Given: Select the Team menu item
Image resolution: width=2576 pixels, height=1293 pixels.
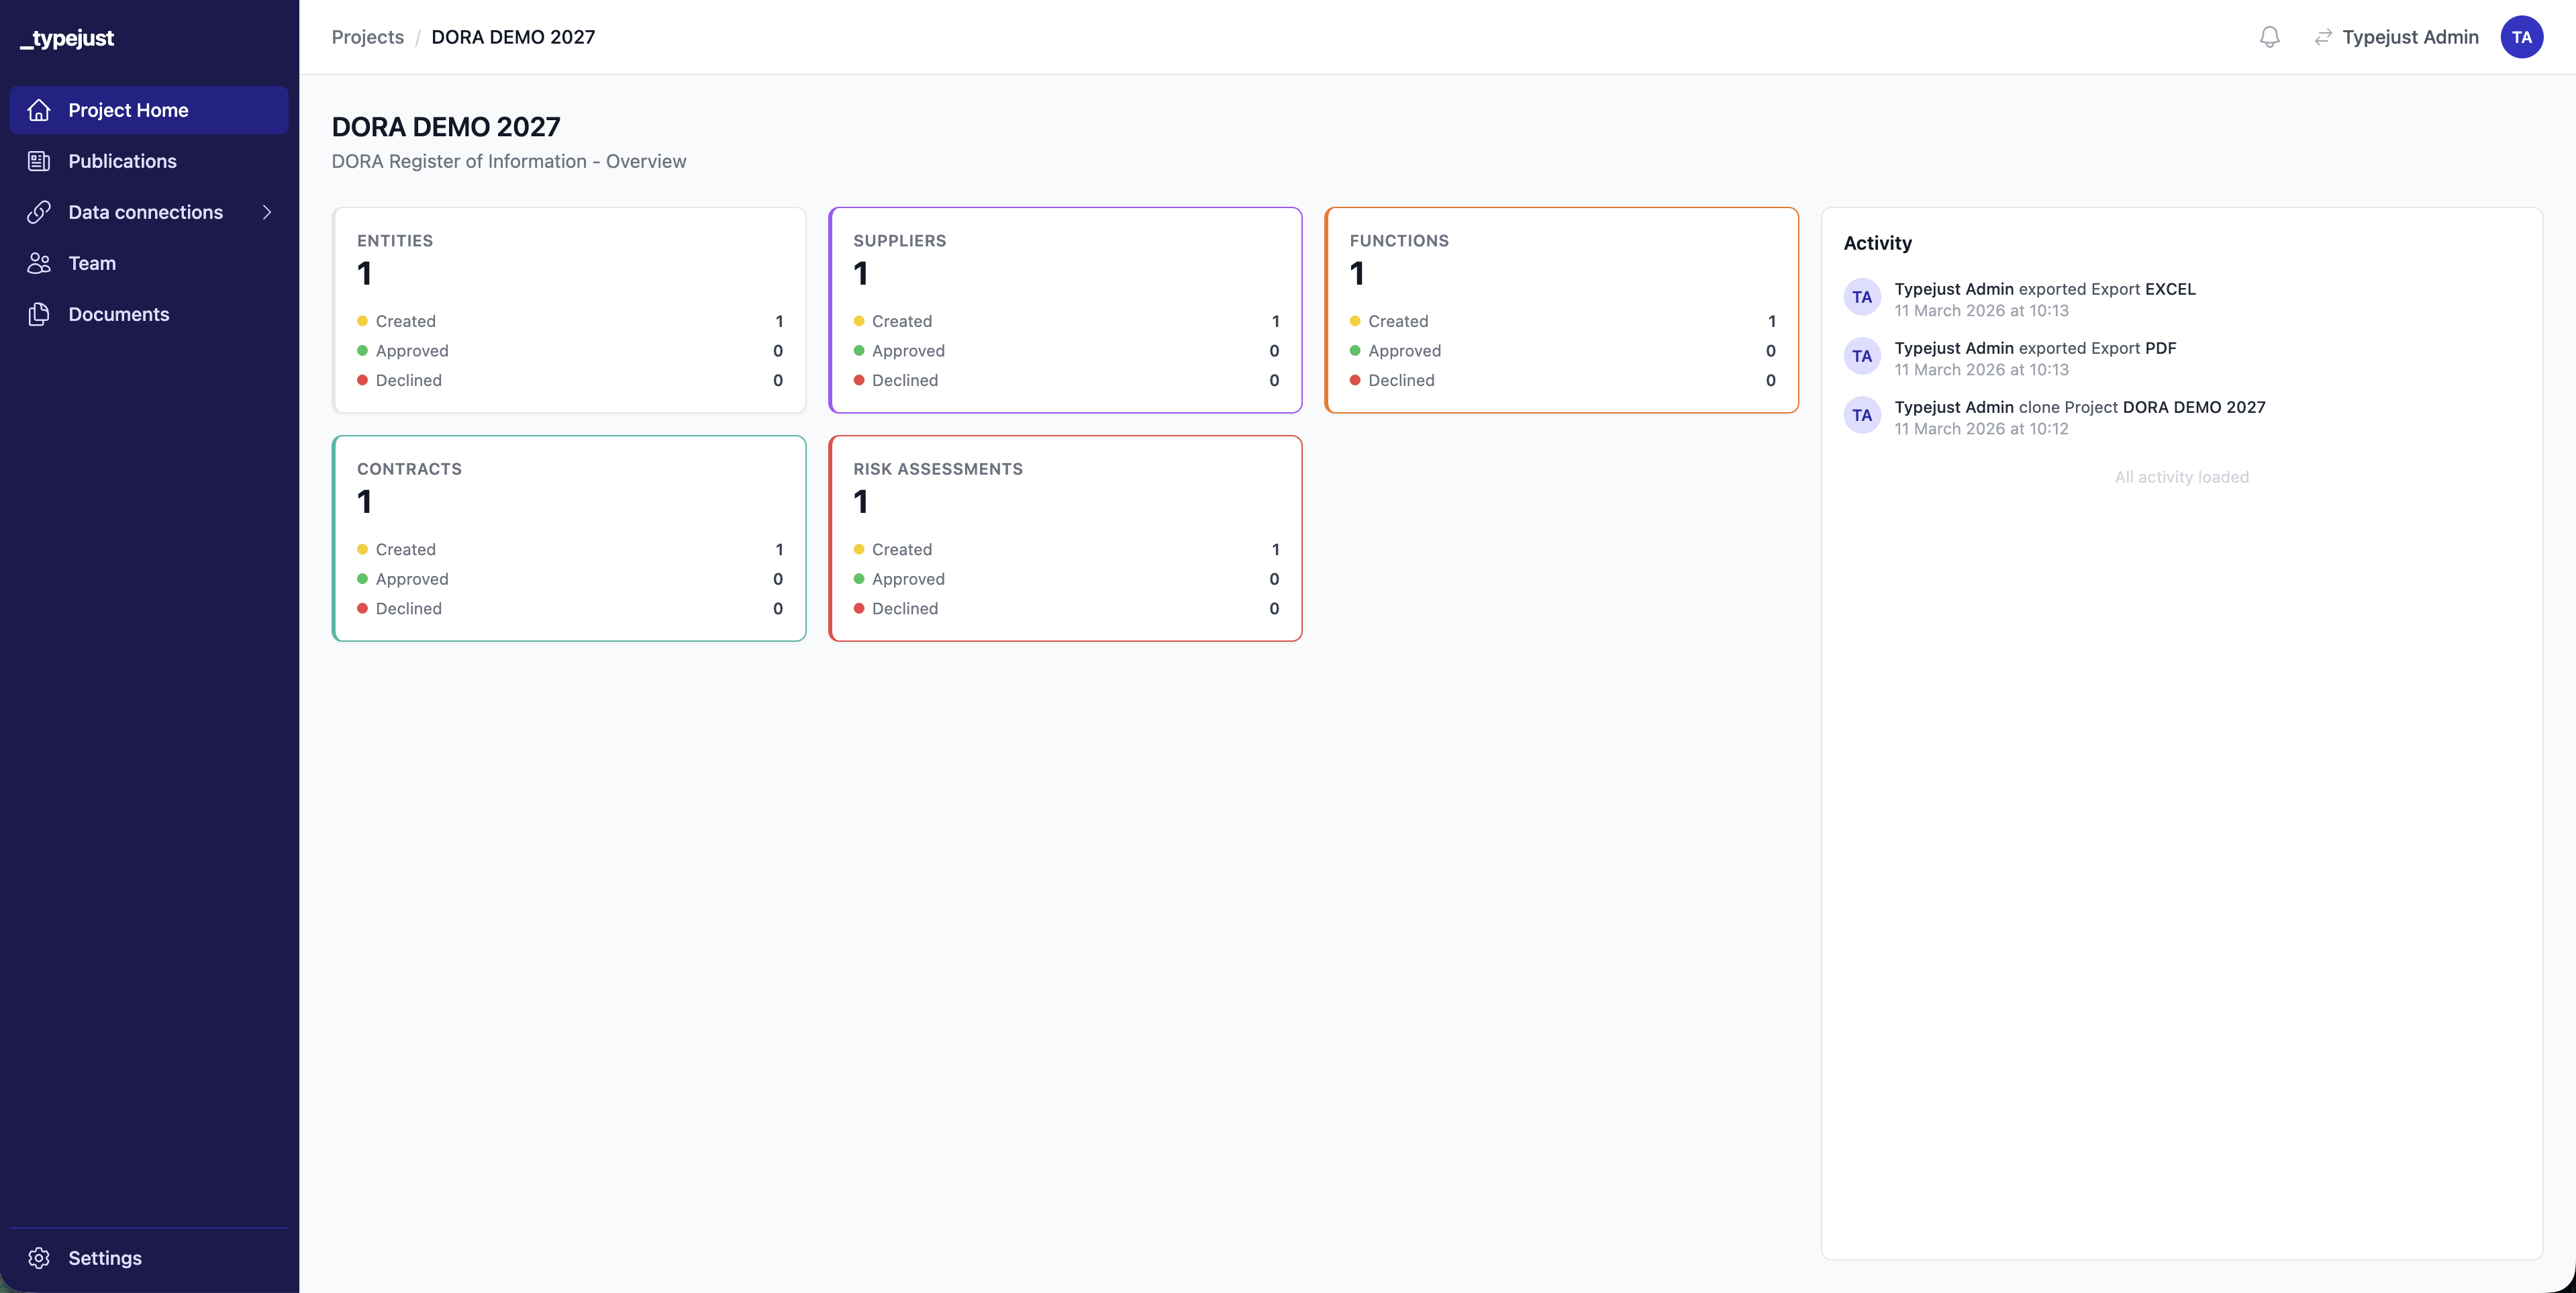Looking at the screenshot, I should point(92,263).
